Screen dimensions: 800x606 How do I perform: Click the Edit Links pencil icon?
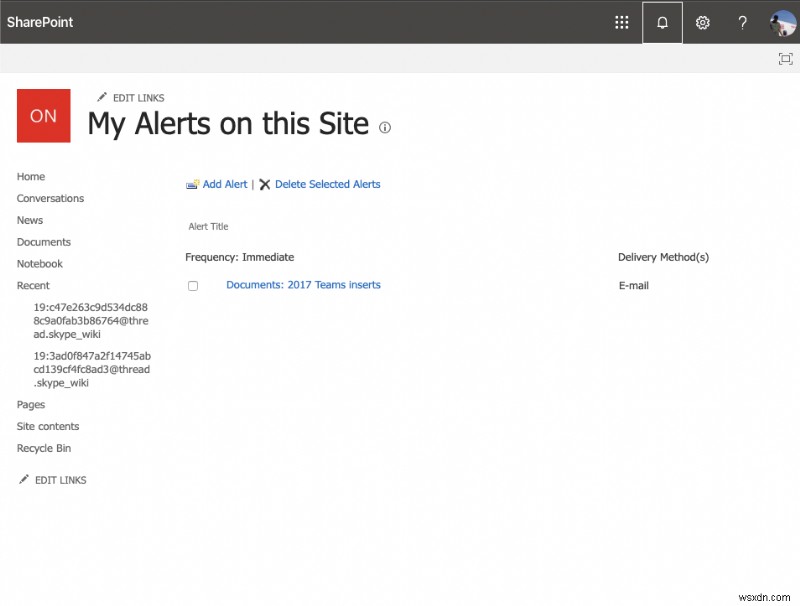[x=101, y=96]
